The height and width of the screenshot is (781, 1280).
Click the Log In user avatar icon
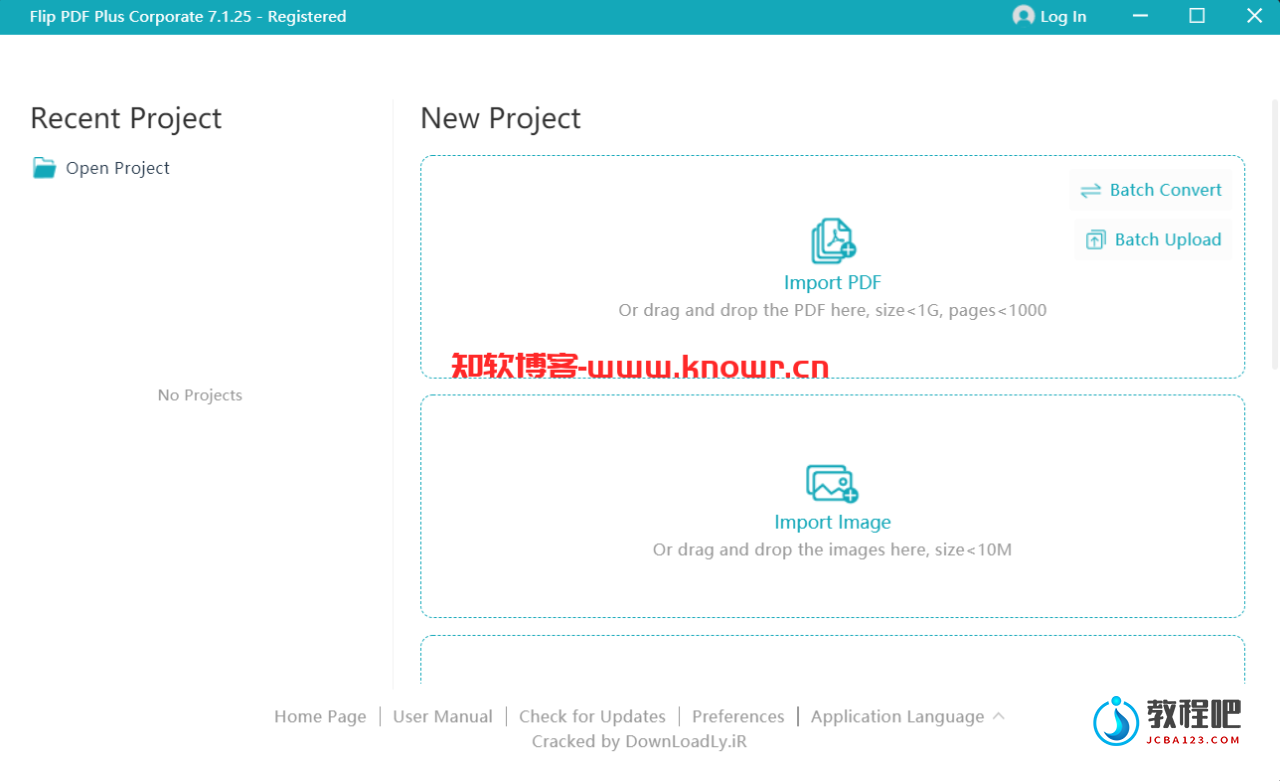point(1023,16)
